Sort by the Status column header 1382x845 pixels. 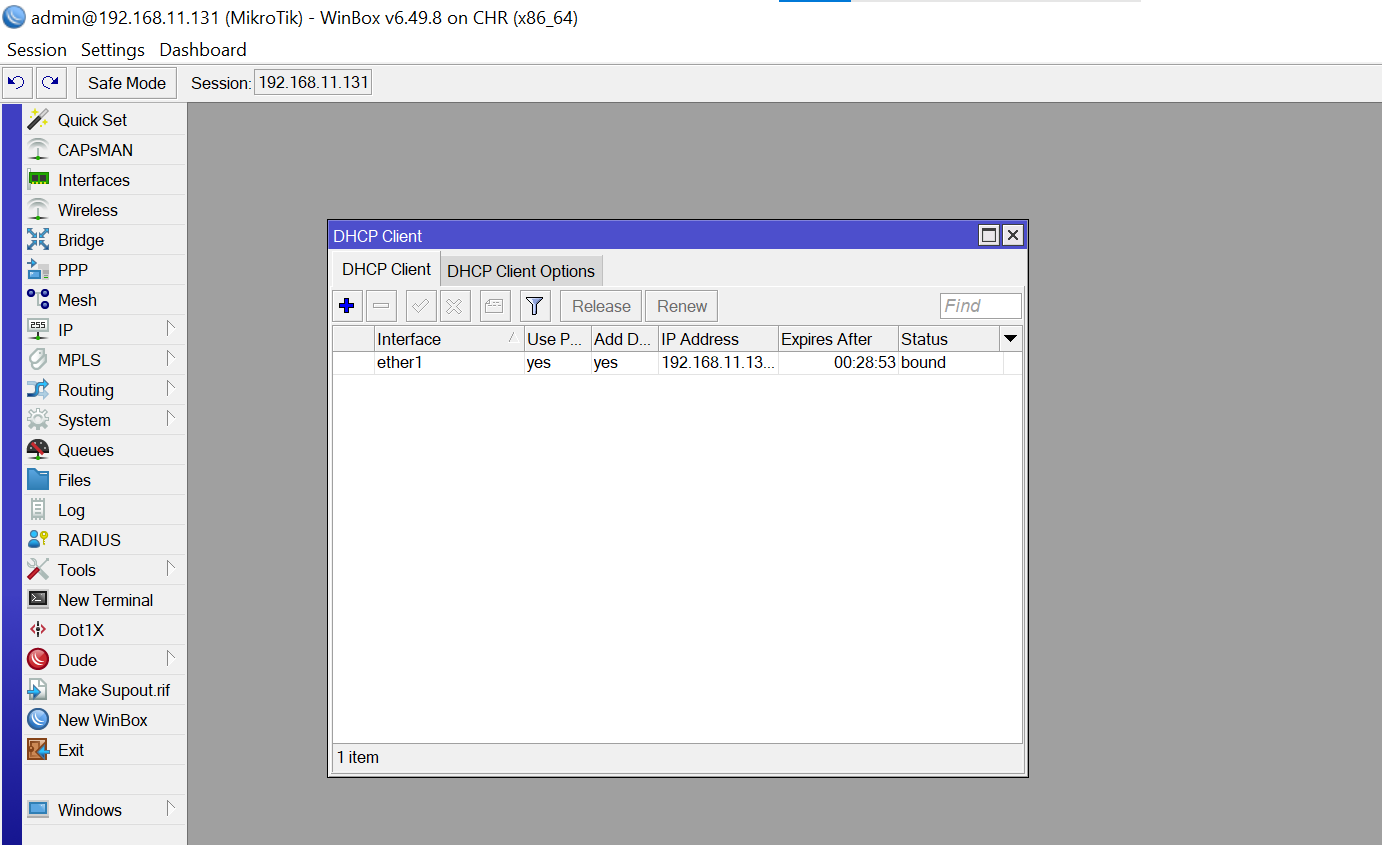point(949,339)
